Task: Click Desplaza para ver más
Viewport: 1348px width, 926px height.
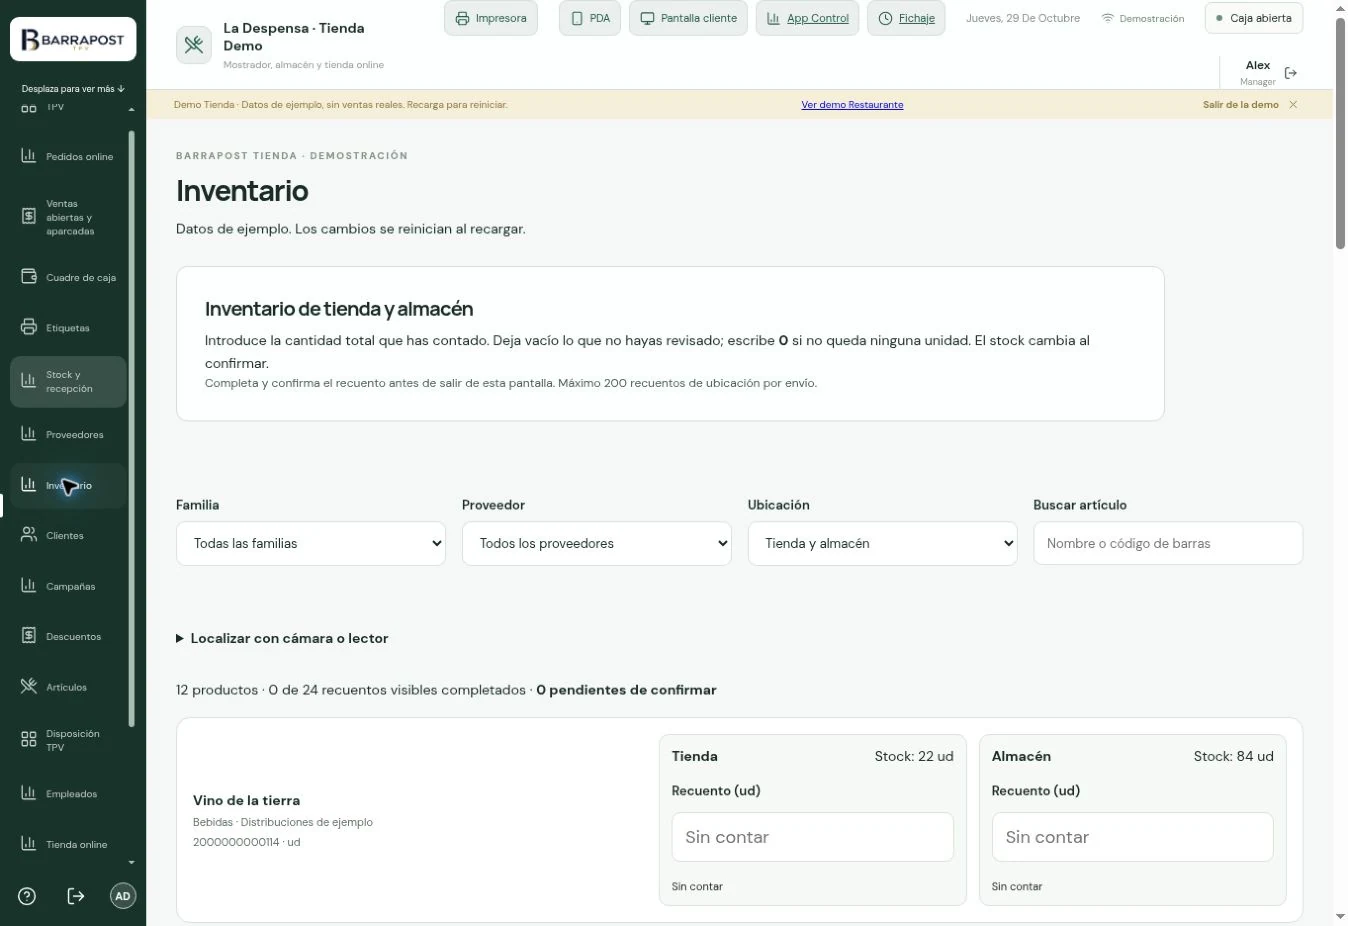Action: tap(73, 89)
